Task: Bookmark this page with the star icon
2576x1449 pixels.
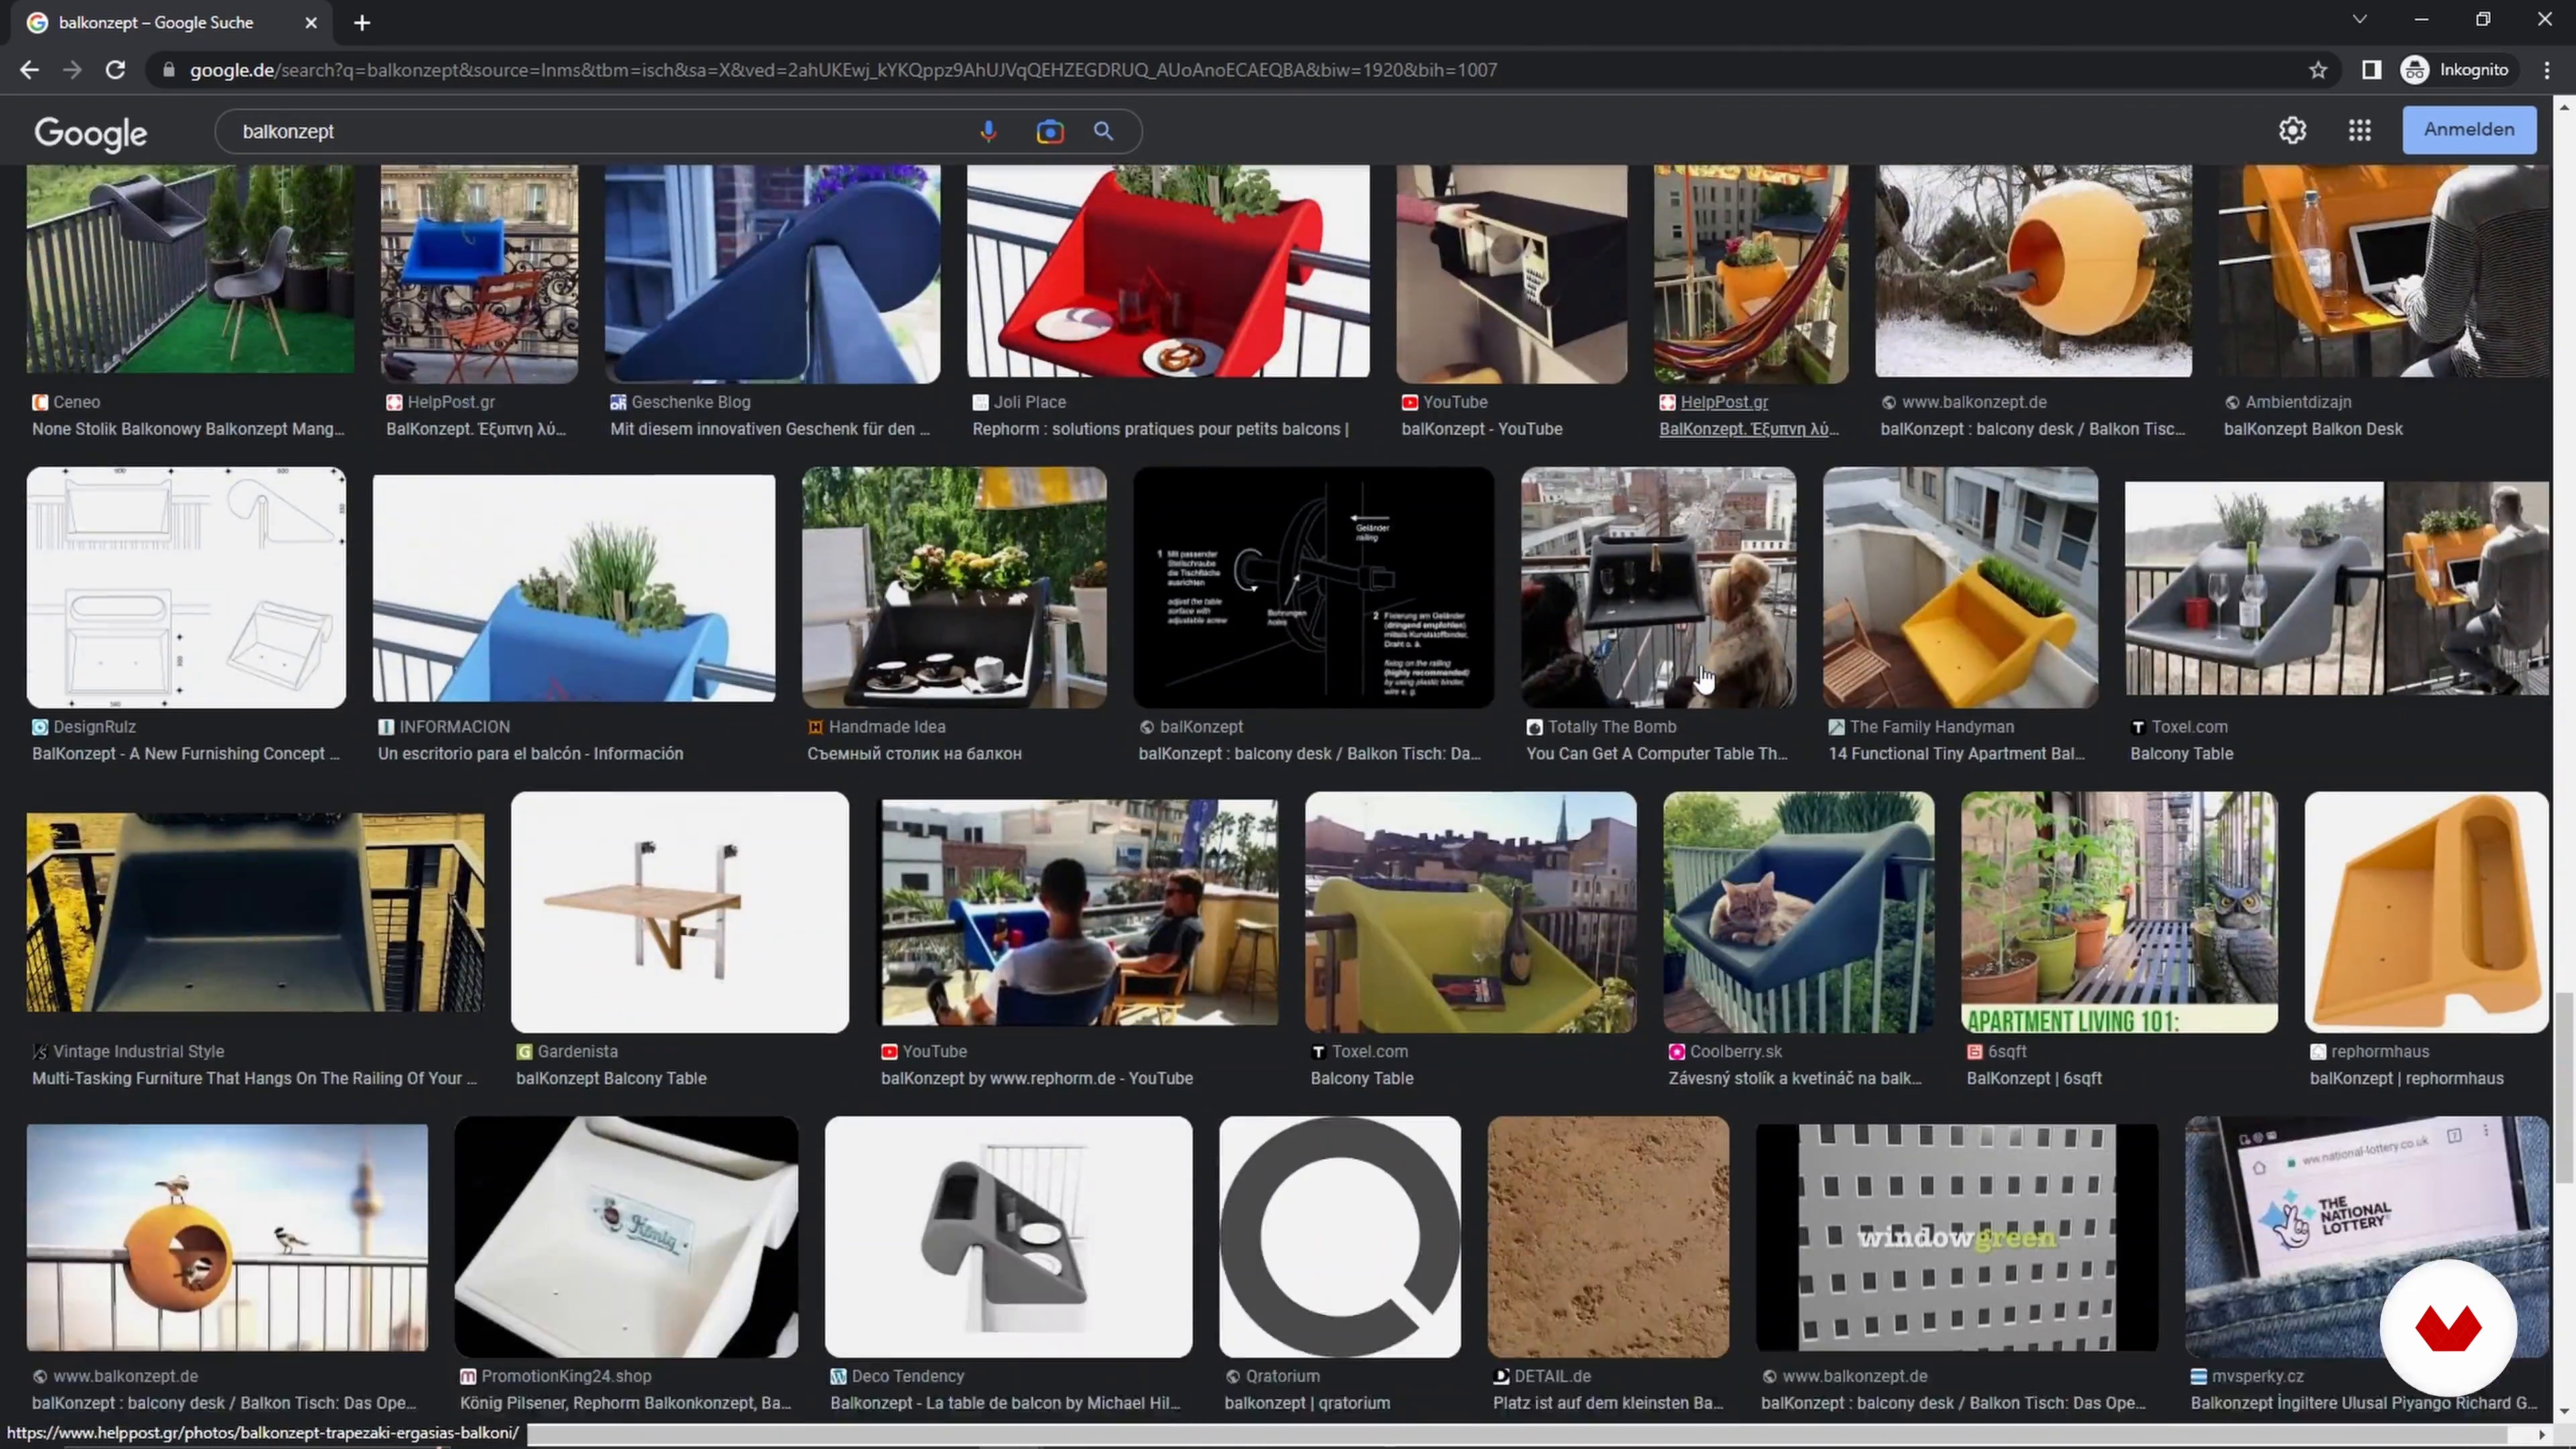Action: (2318, 70)
